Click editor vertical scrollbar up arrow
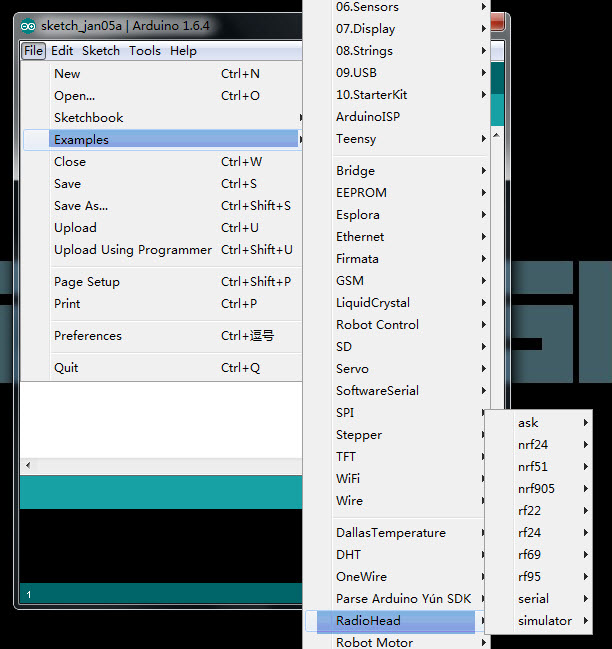612x649 pixels. tap(497, 135)
